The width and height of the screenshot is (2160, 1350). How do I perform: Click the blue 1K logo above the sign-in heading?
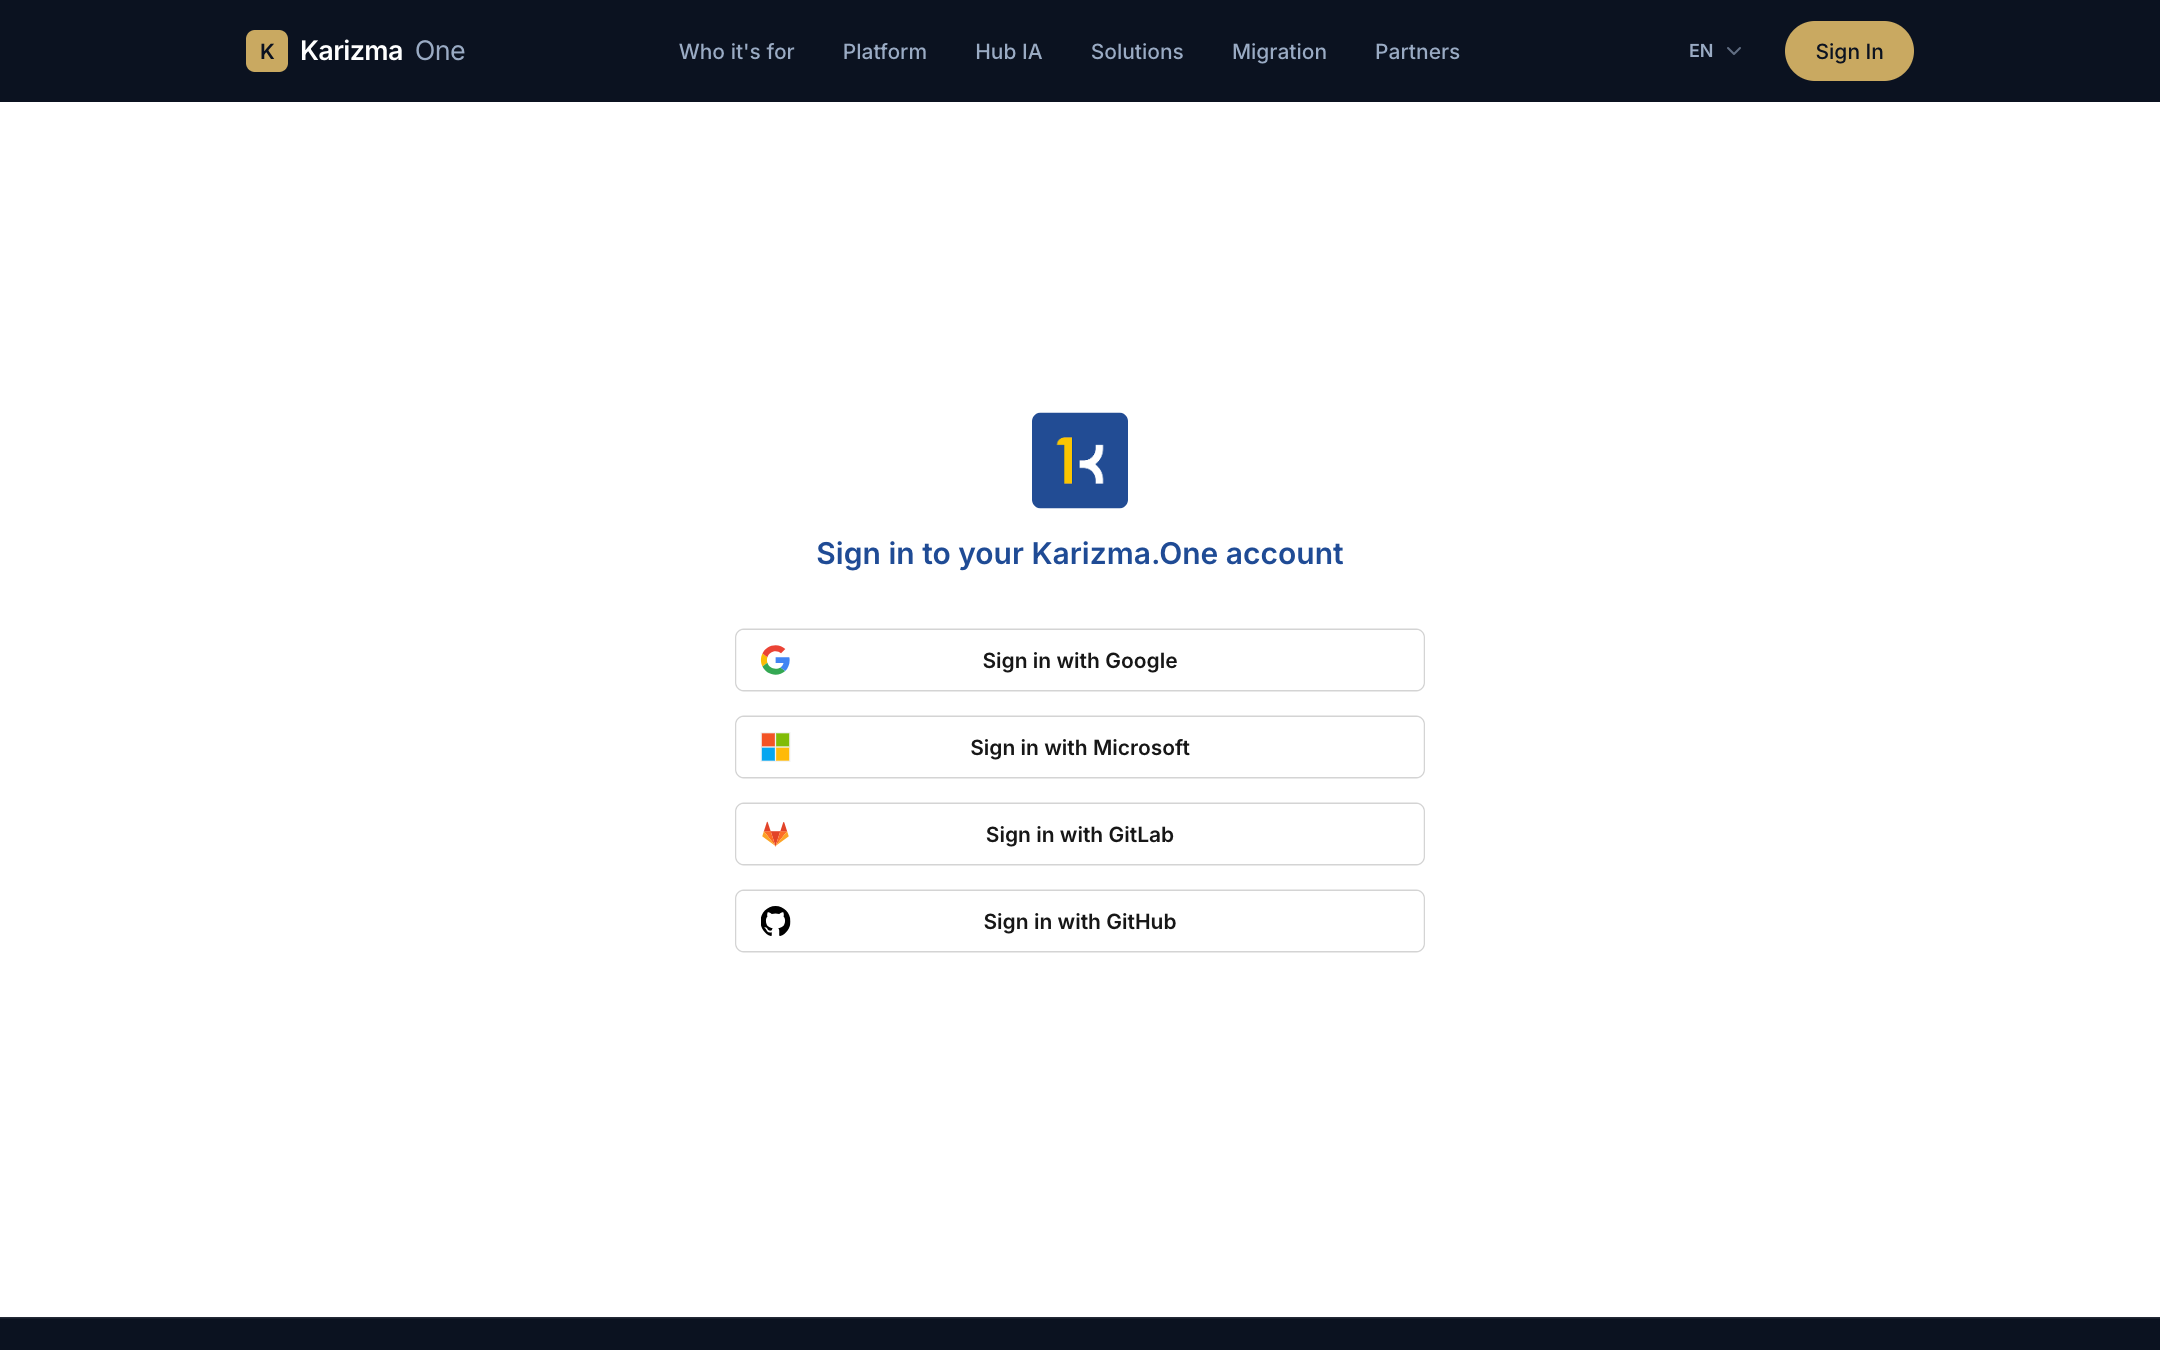tap(1080, 460)
